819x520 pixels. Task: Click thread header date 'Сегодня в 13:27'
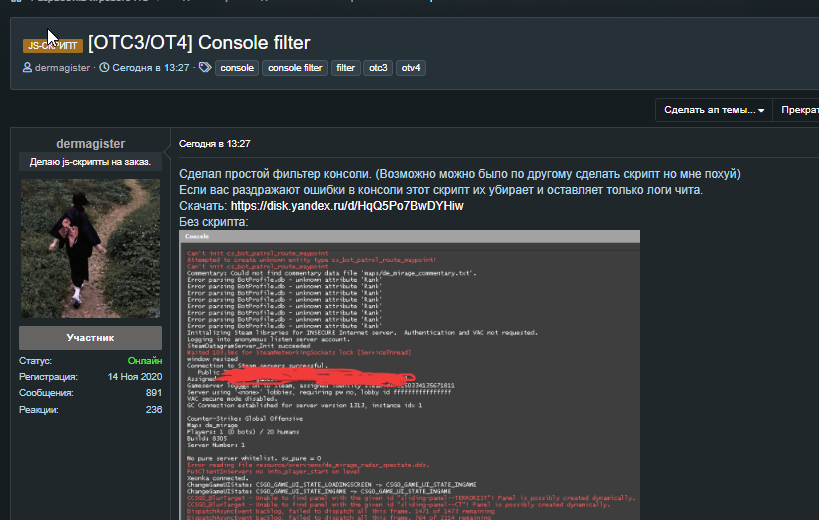pyautogui.click(x=151, y=68)
